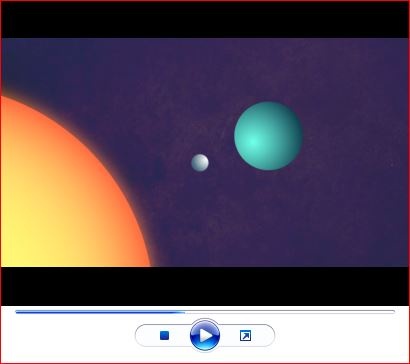Click the dark shadow spot left of moon

pos(158,170)
